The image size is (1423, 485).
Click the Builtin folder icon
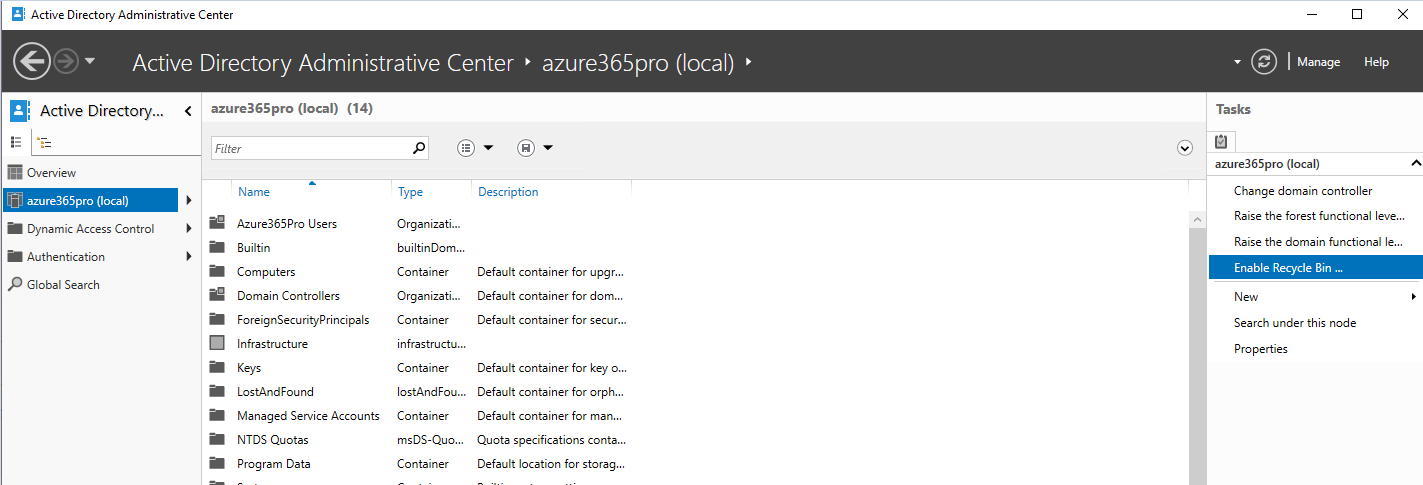pyautogui.click(x=217, y=247)
